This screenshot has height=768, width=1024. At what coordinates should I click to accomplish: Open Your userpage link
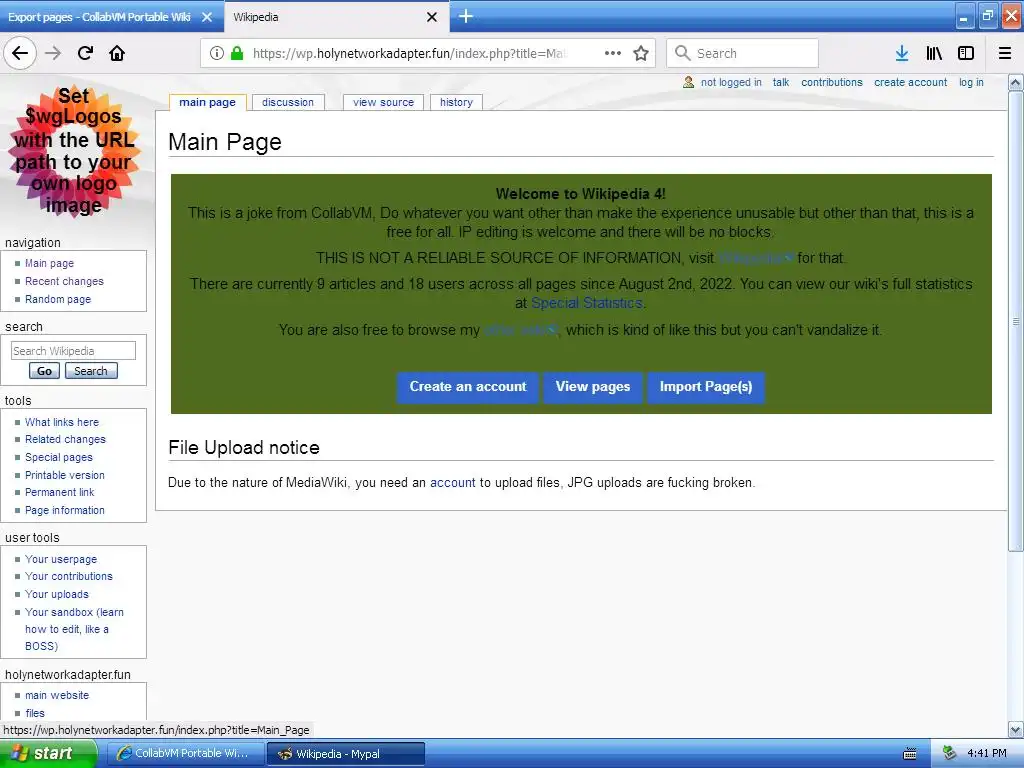[x=61, y=559]
